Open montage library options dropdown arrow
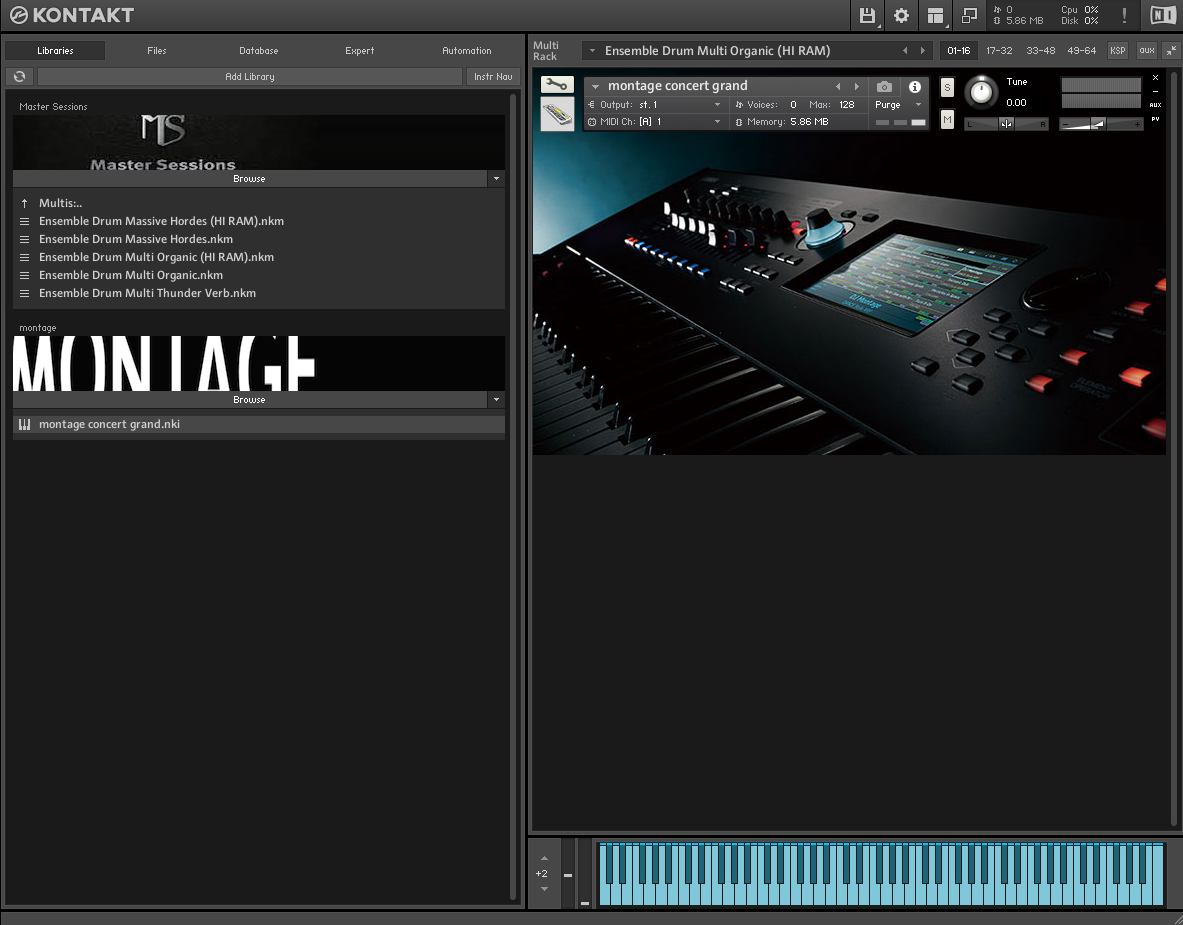Image resolution: width=1183 pixels, height=925 pixels. point(496,400)
